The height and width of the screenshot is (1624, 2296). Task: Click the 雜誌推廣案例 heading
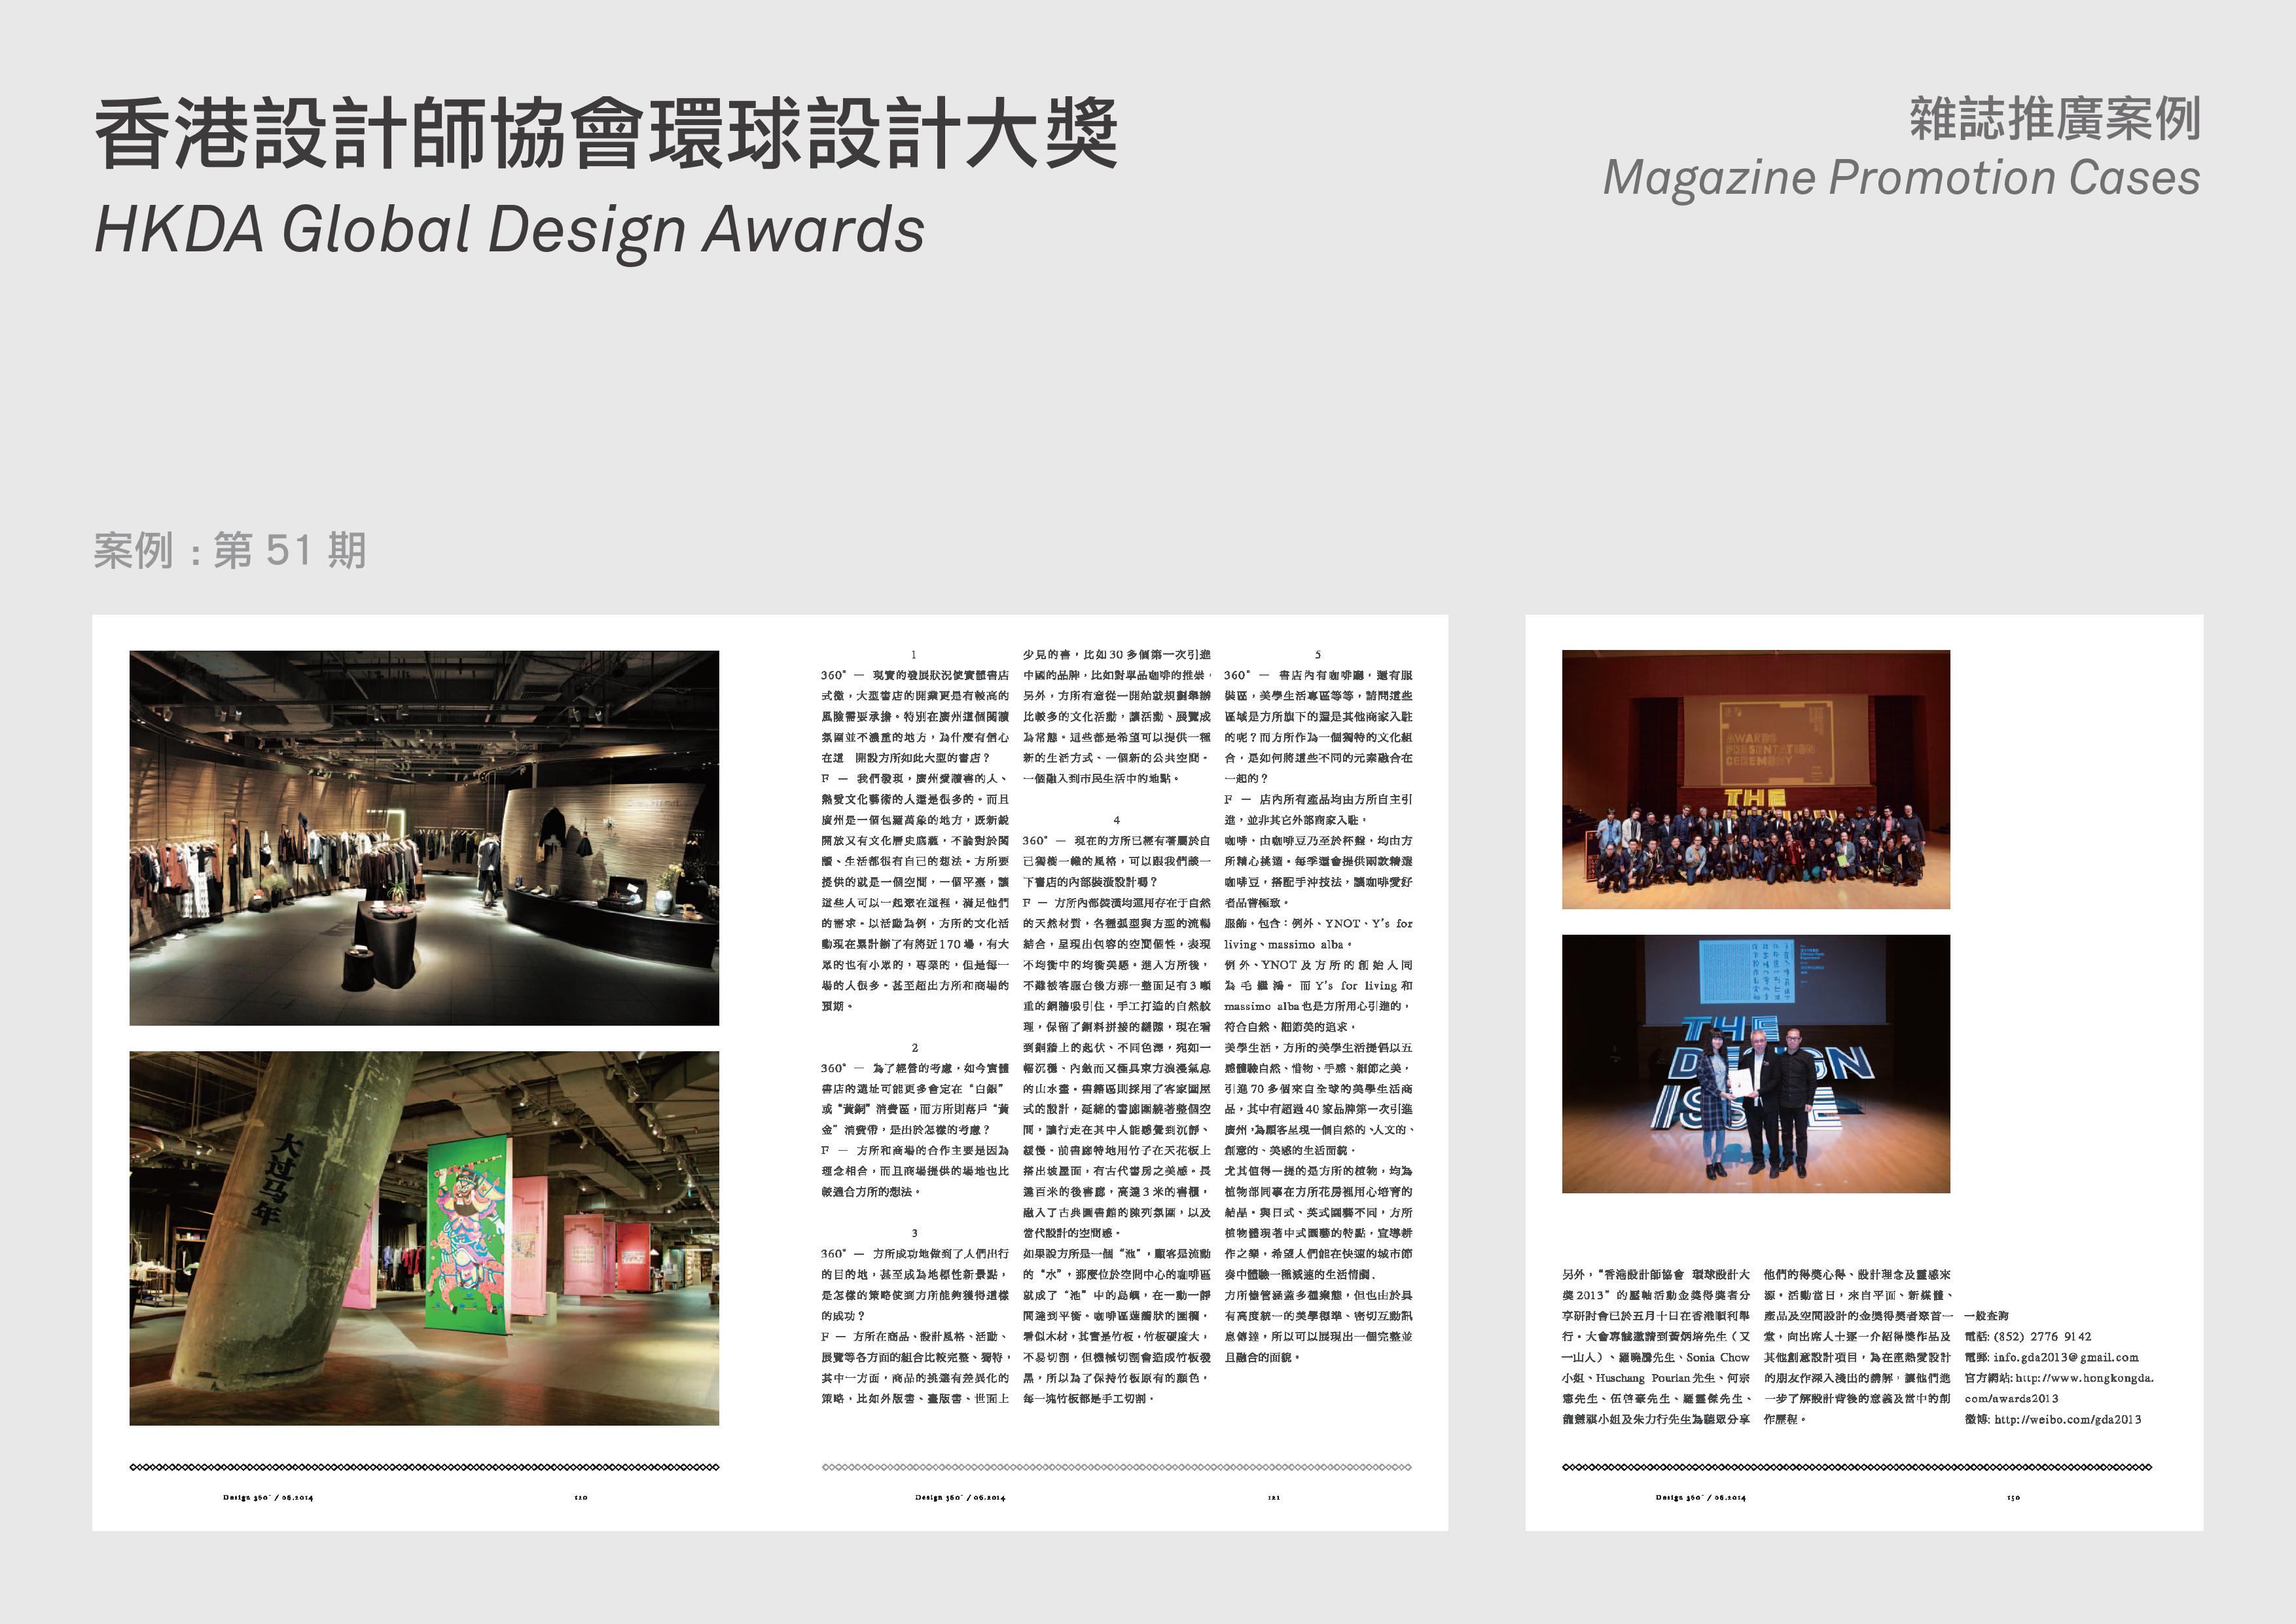click(2055, 120)
